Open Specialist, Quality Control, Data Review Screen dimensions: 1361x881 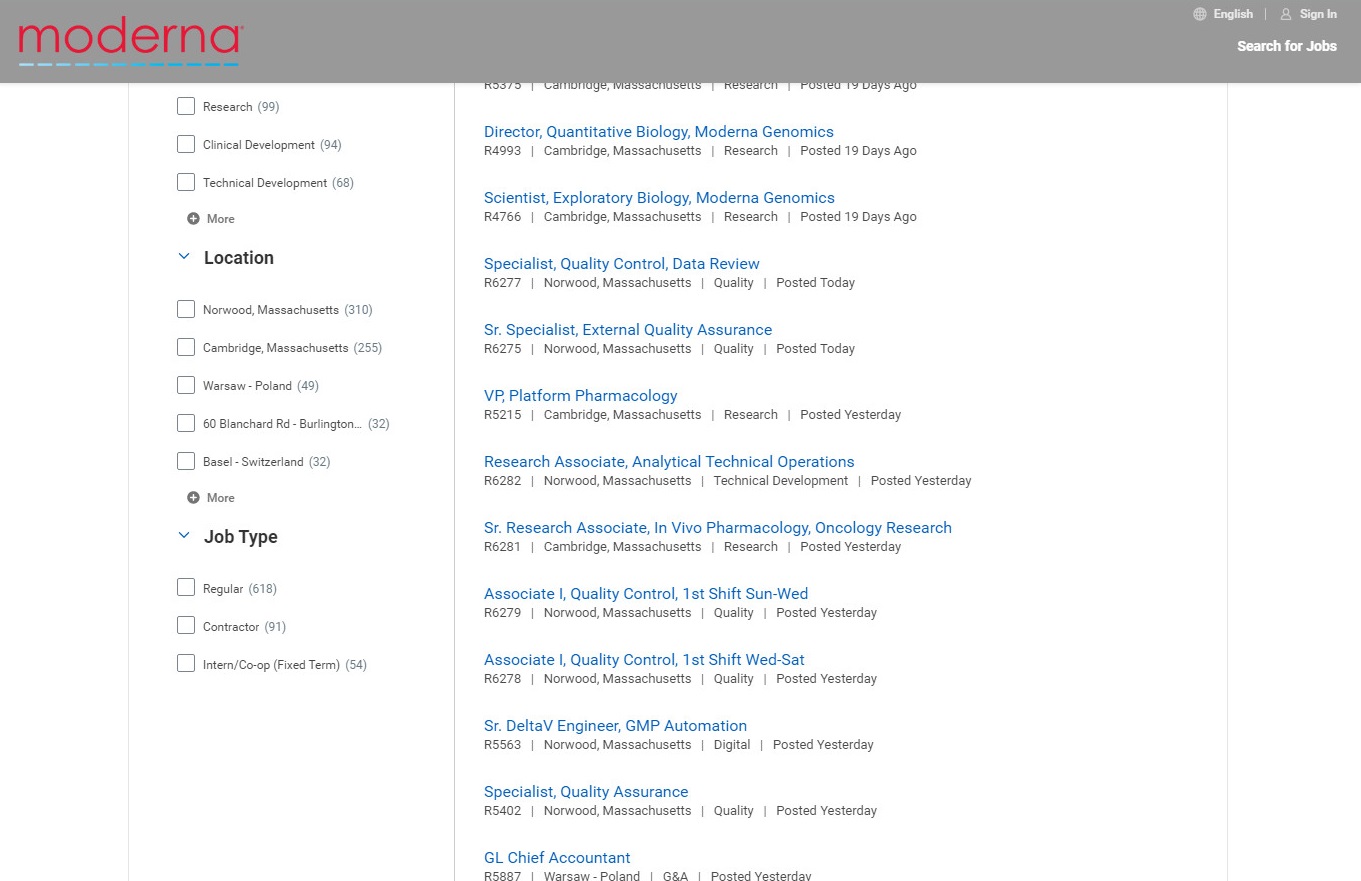[621, 264]
